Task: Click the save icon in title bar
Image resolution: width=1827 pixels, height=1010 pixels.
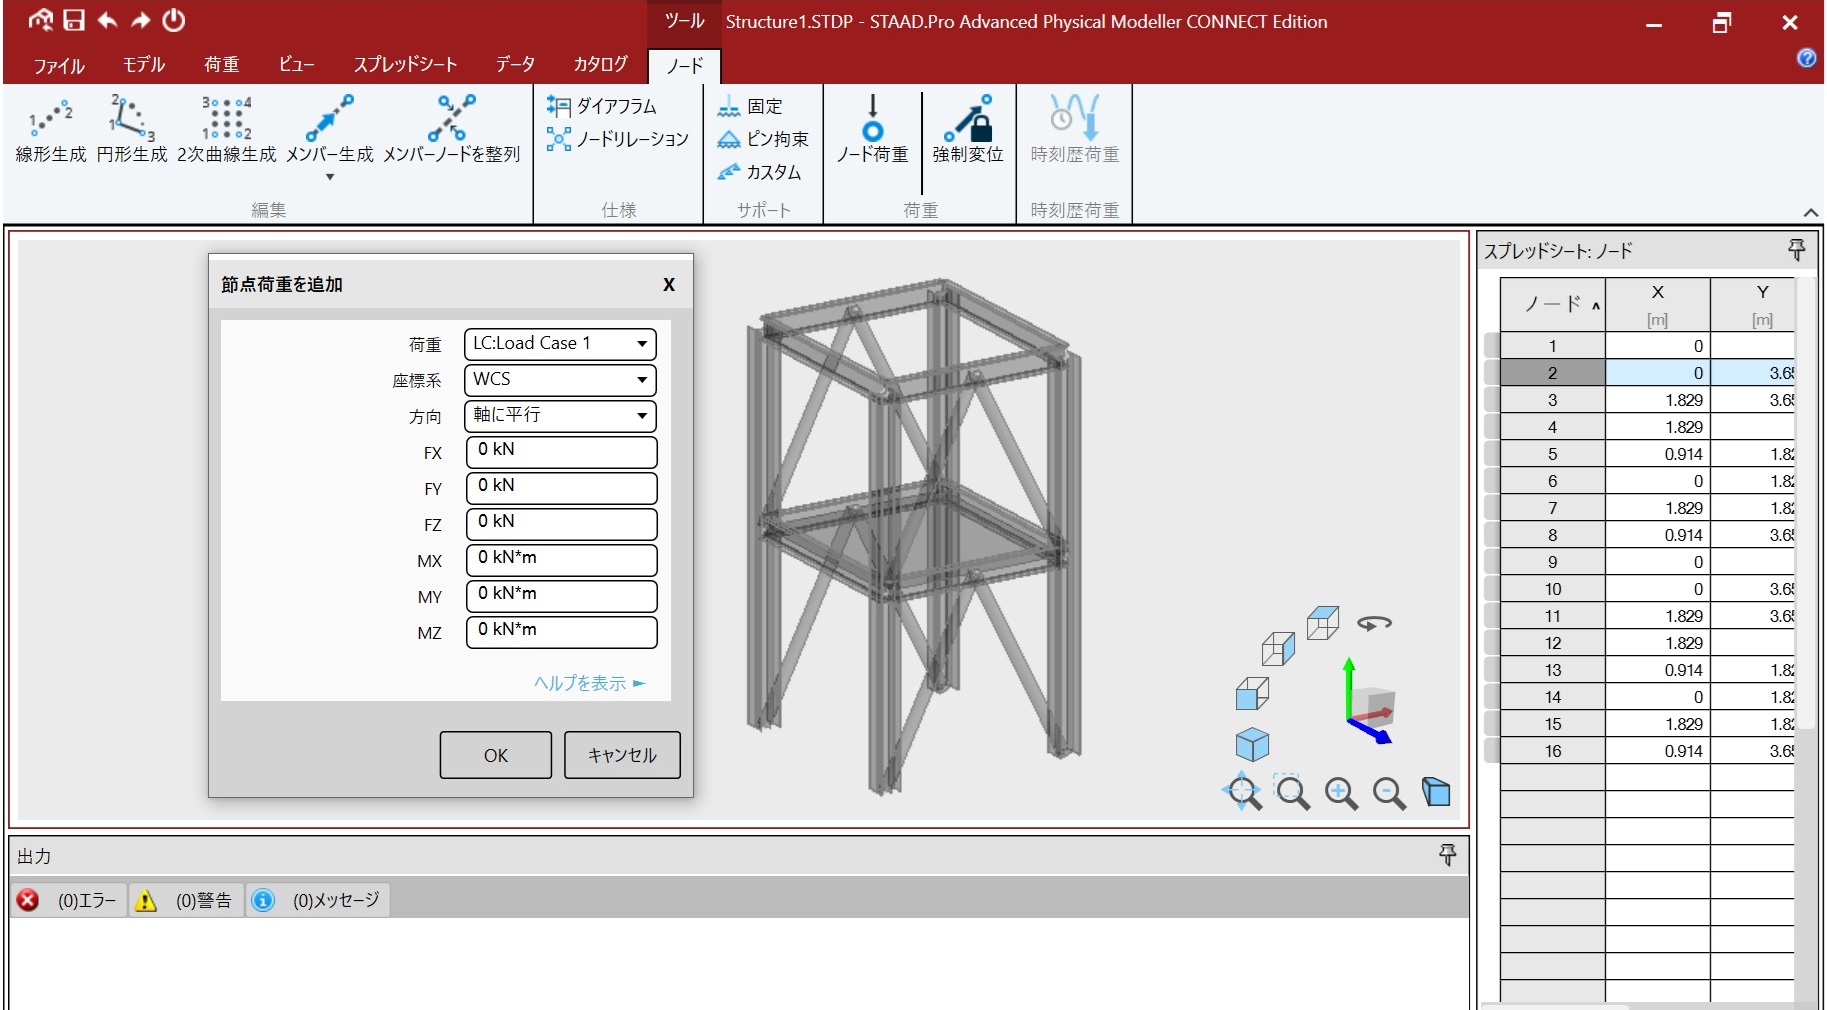Action: tap(74, 20)
